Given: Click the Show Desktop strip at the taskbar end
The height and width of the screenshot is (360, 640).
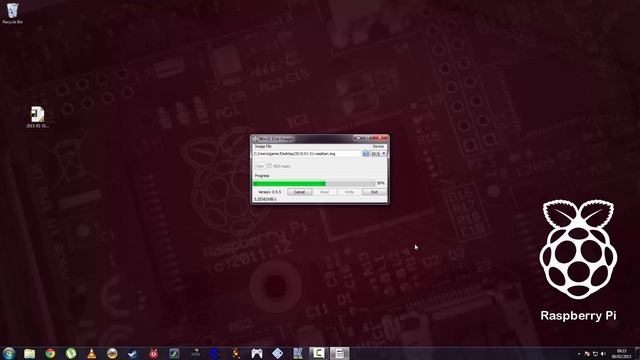Looking at the screenshot, I should (x=637, y=353).
